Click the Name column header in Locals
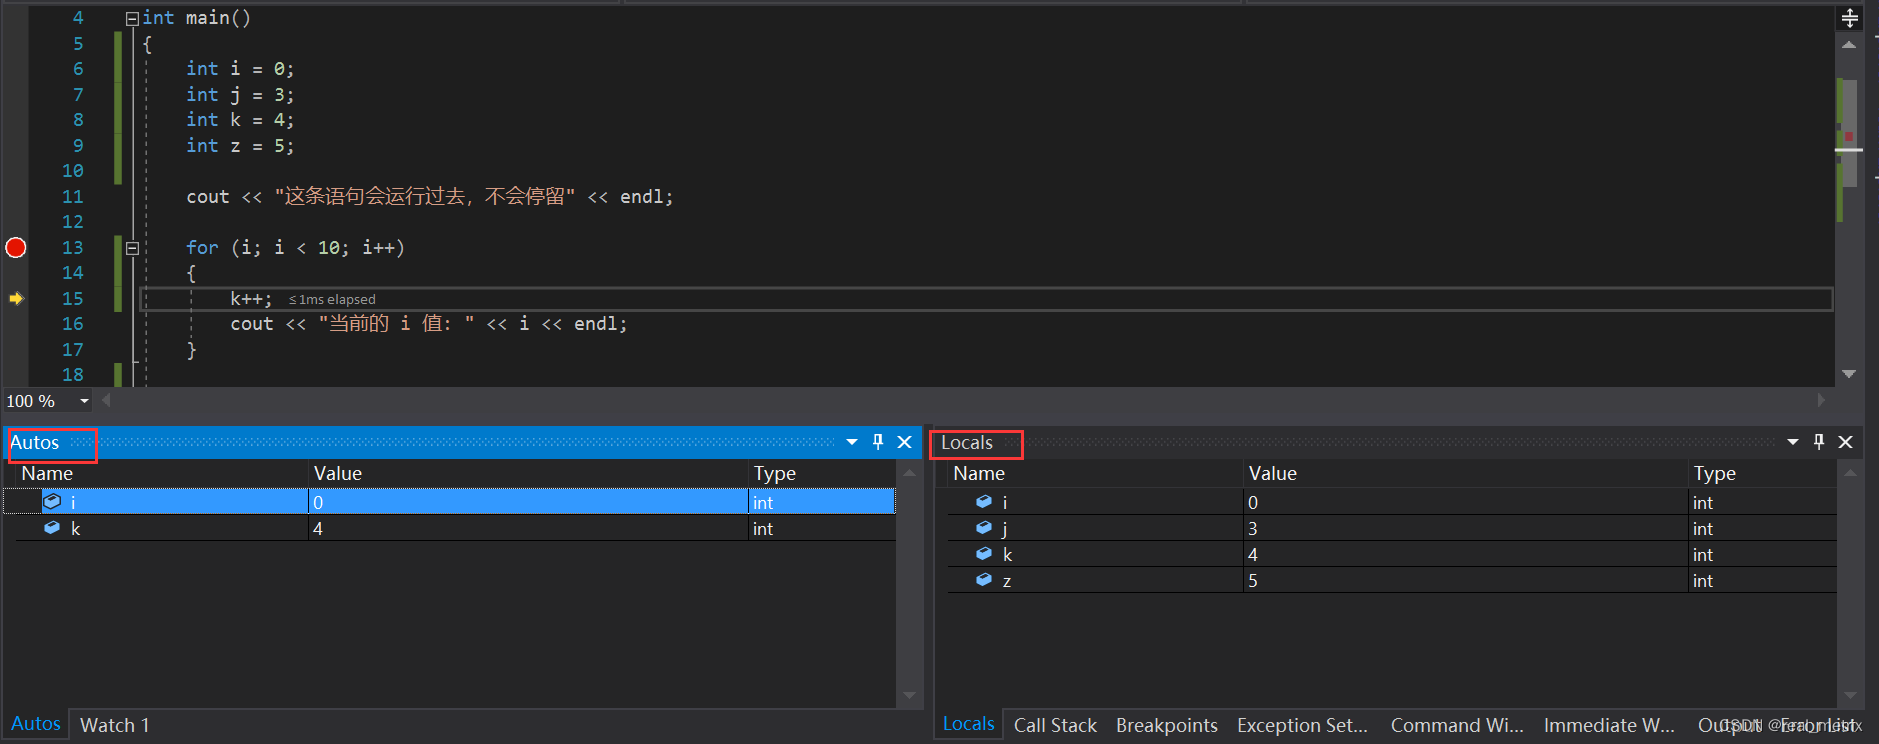 click(979, 473)
